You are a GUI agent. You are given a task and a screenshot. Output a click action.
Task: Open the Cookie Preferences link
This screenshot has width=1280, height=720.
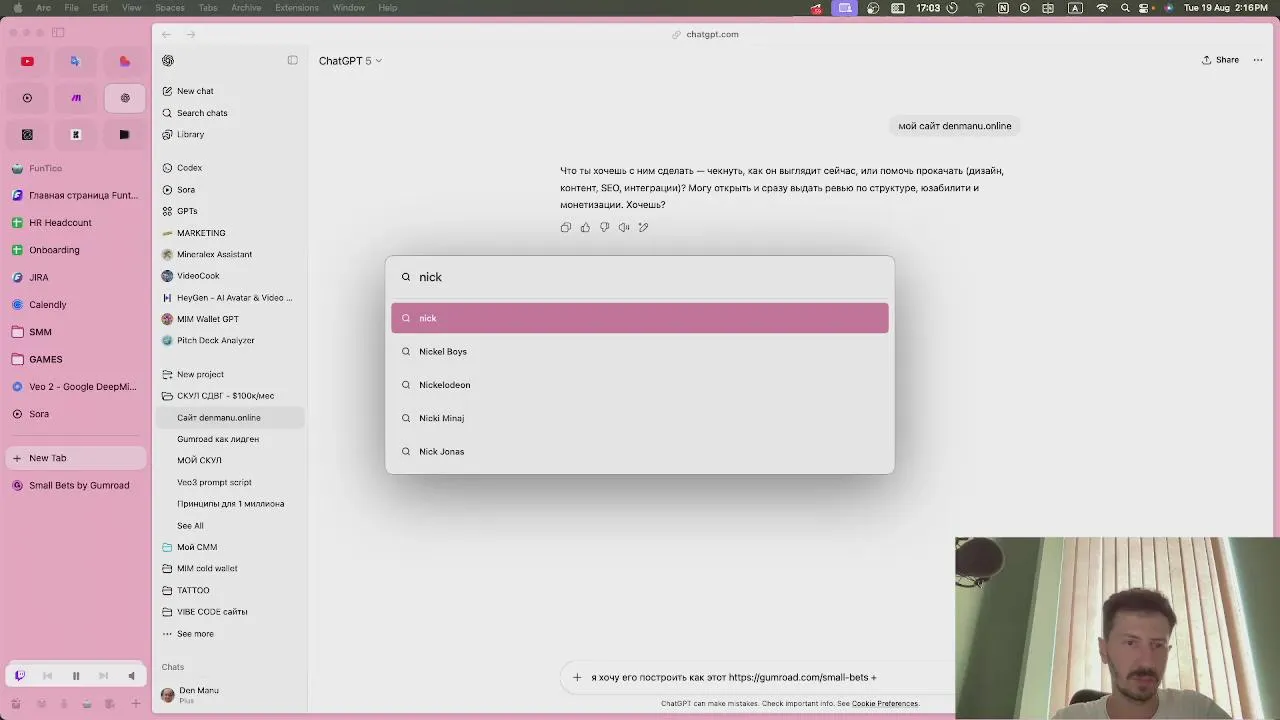pyautogui.click(x=884, y=704)
